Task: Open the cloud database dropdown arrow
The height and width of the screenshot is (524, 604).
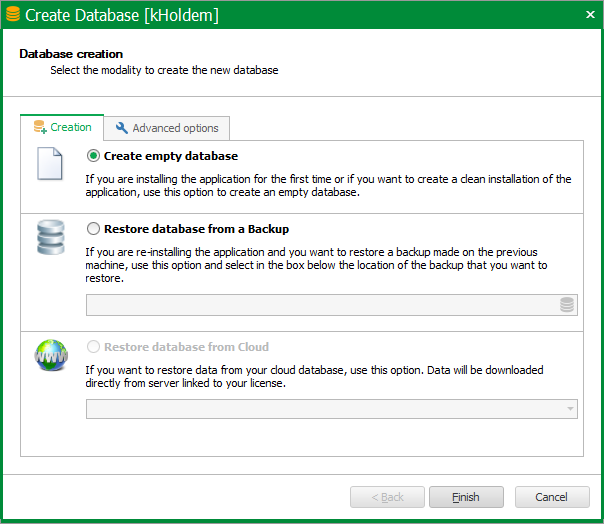Action: [x=570, y=409]
